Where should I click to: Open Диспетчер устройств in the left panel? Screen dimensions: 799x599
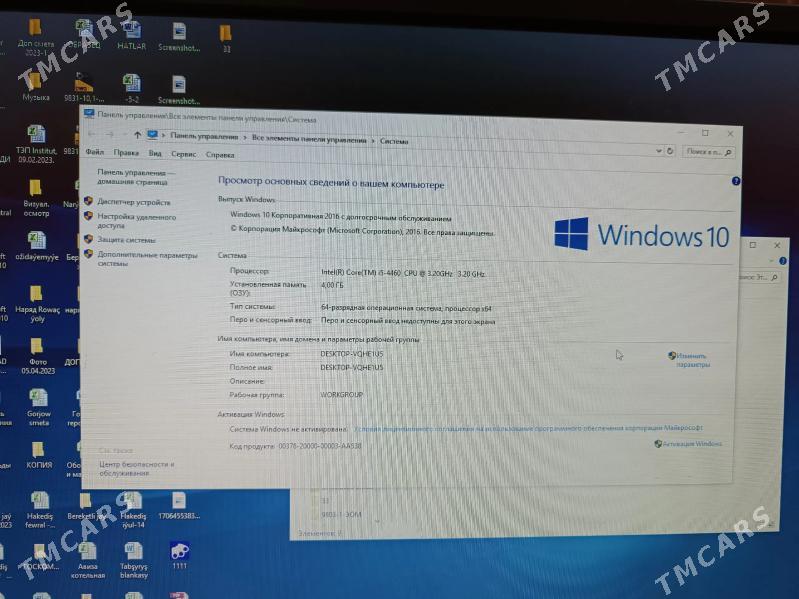tap(134, 202)
